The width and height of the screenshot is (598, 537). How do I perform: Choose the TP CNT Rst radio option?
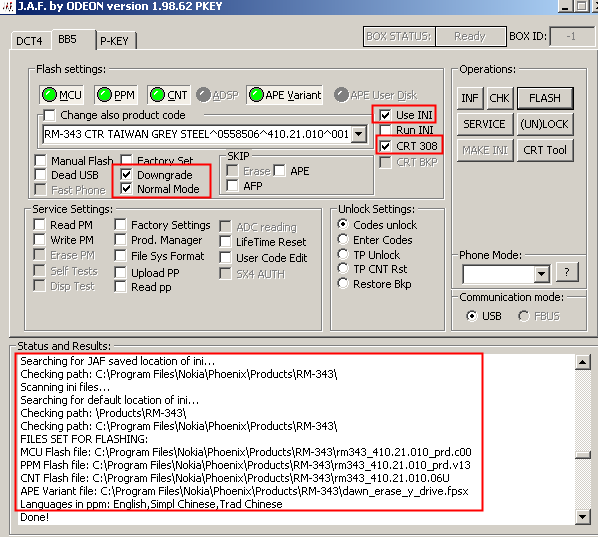tap(343, 268)
